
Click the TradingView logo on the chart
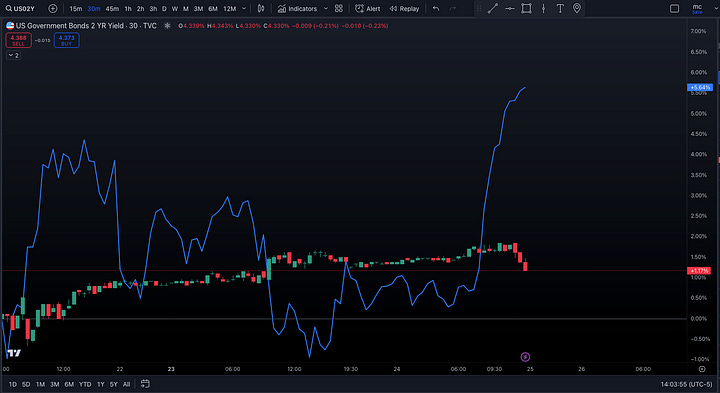click(x=14, y=353)
